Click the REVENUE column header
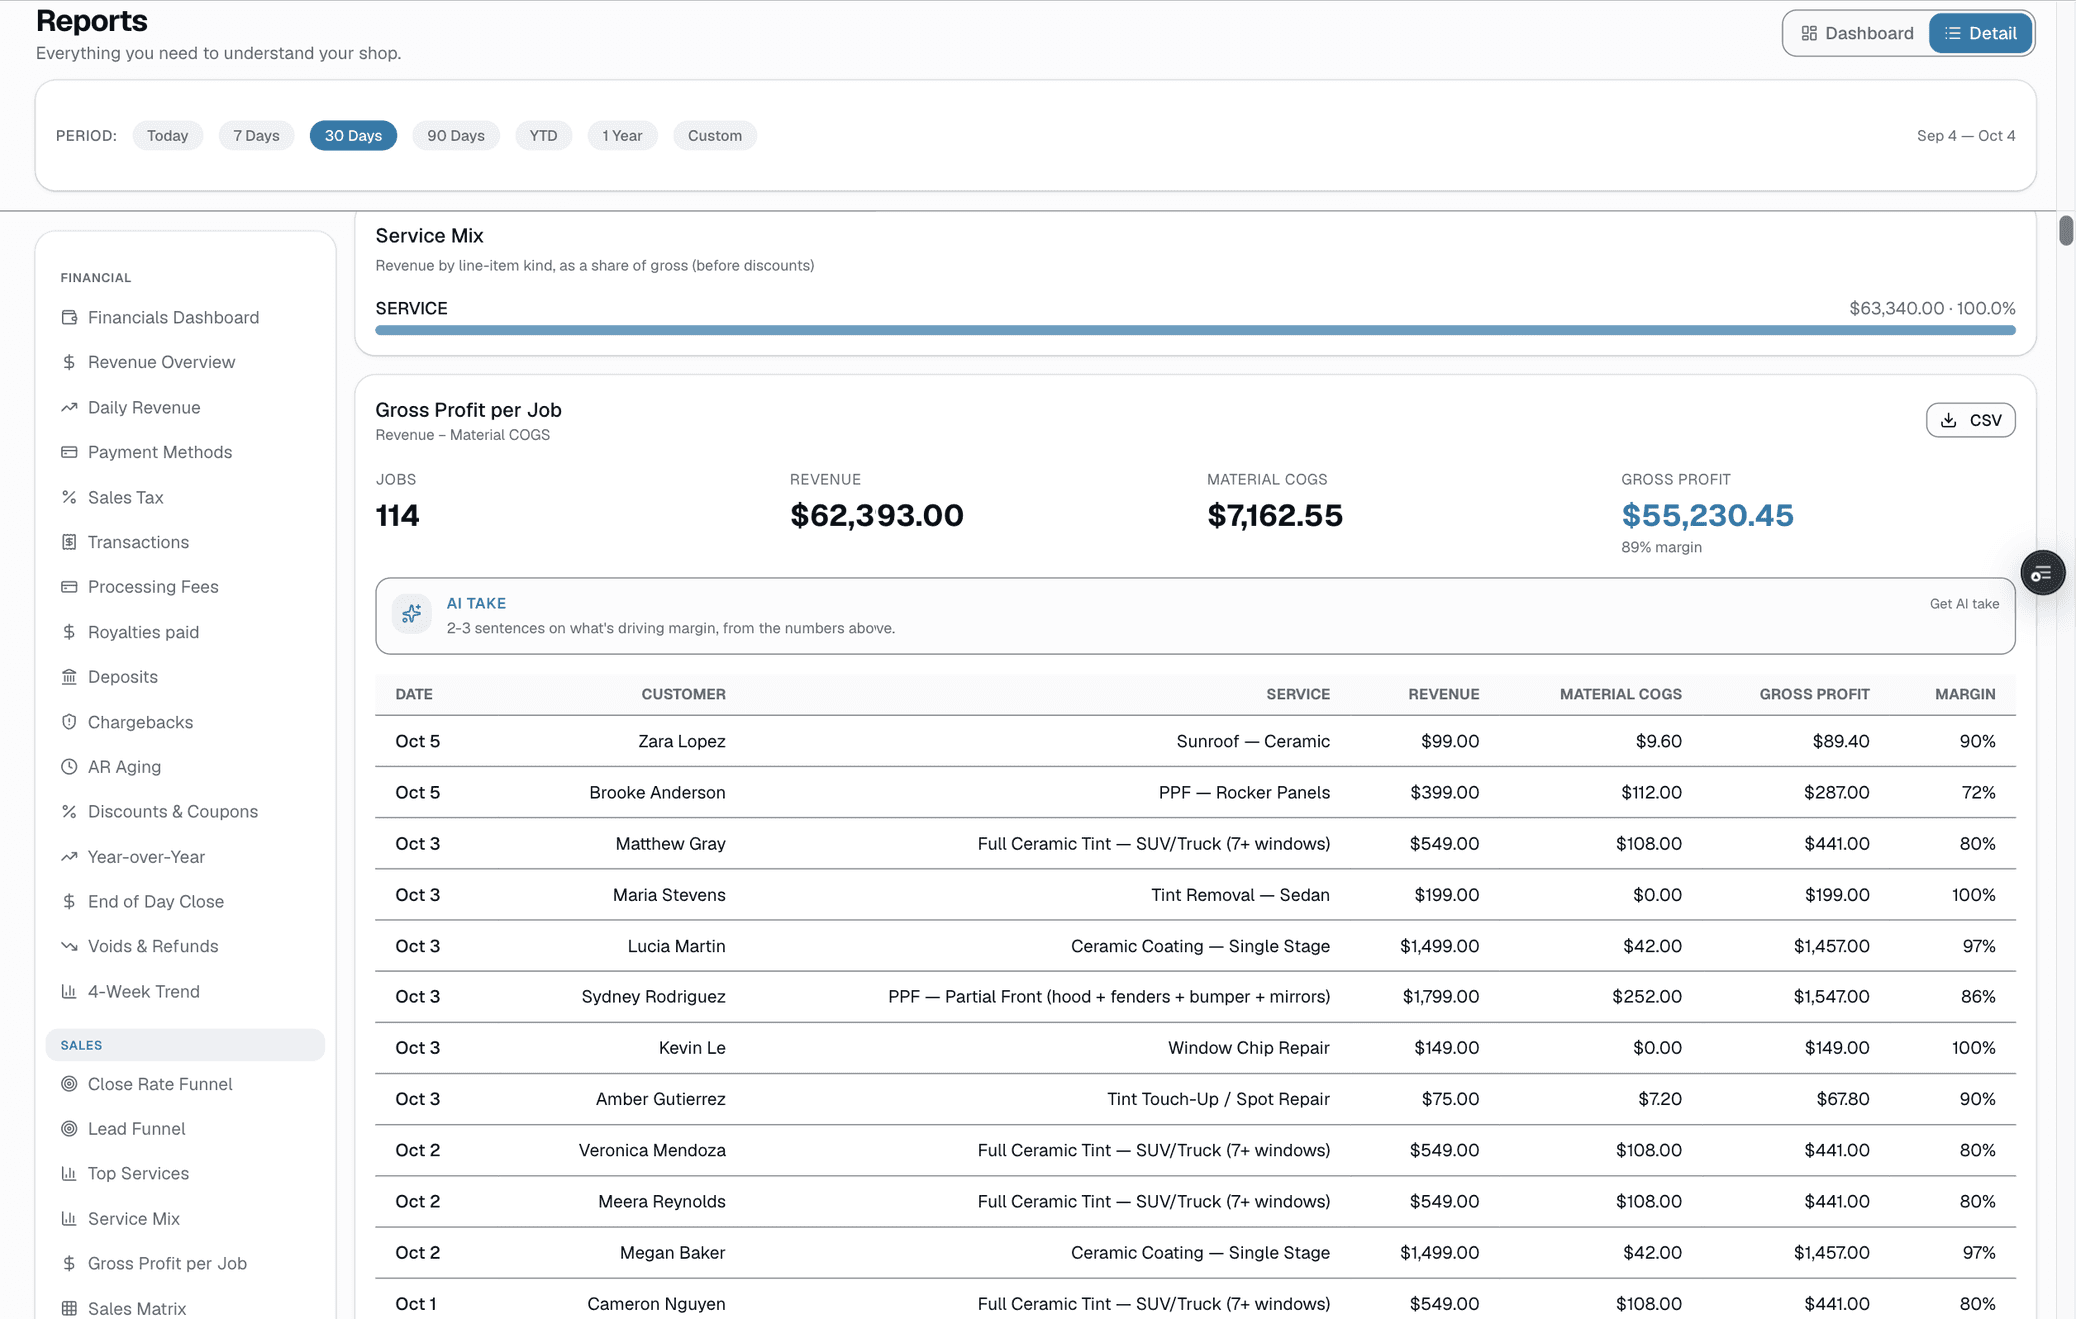 tap(1443, 694)
